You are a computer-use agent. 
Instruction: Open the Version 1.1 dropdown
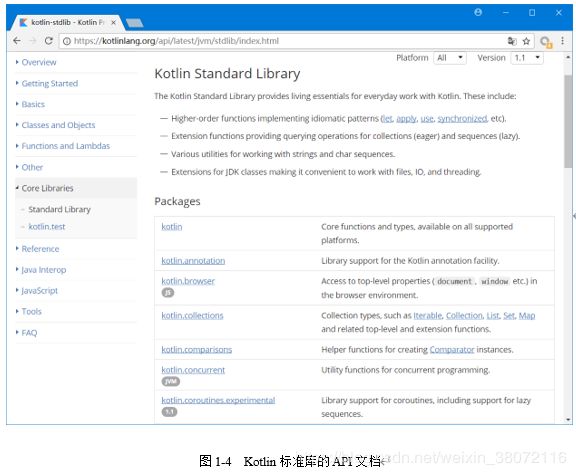pyautogui.click(x=527, y=58)
